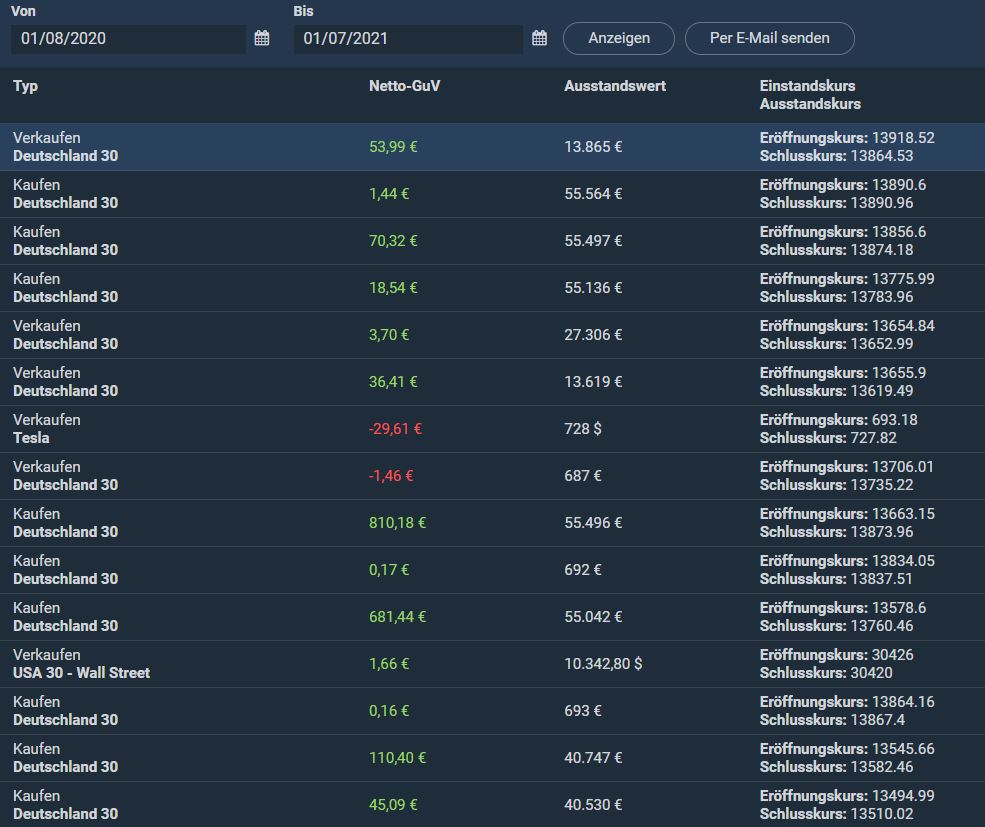Click the Ausstandswert 693 €
985x827 pixels.
pyautogui.click(x=583, y=711)
